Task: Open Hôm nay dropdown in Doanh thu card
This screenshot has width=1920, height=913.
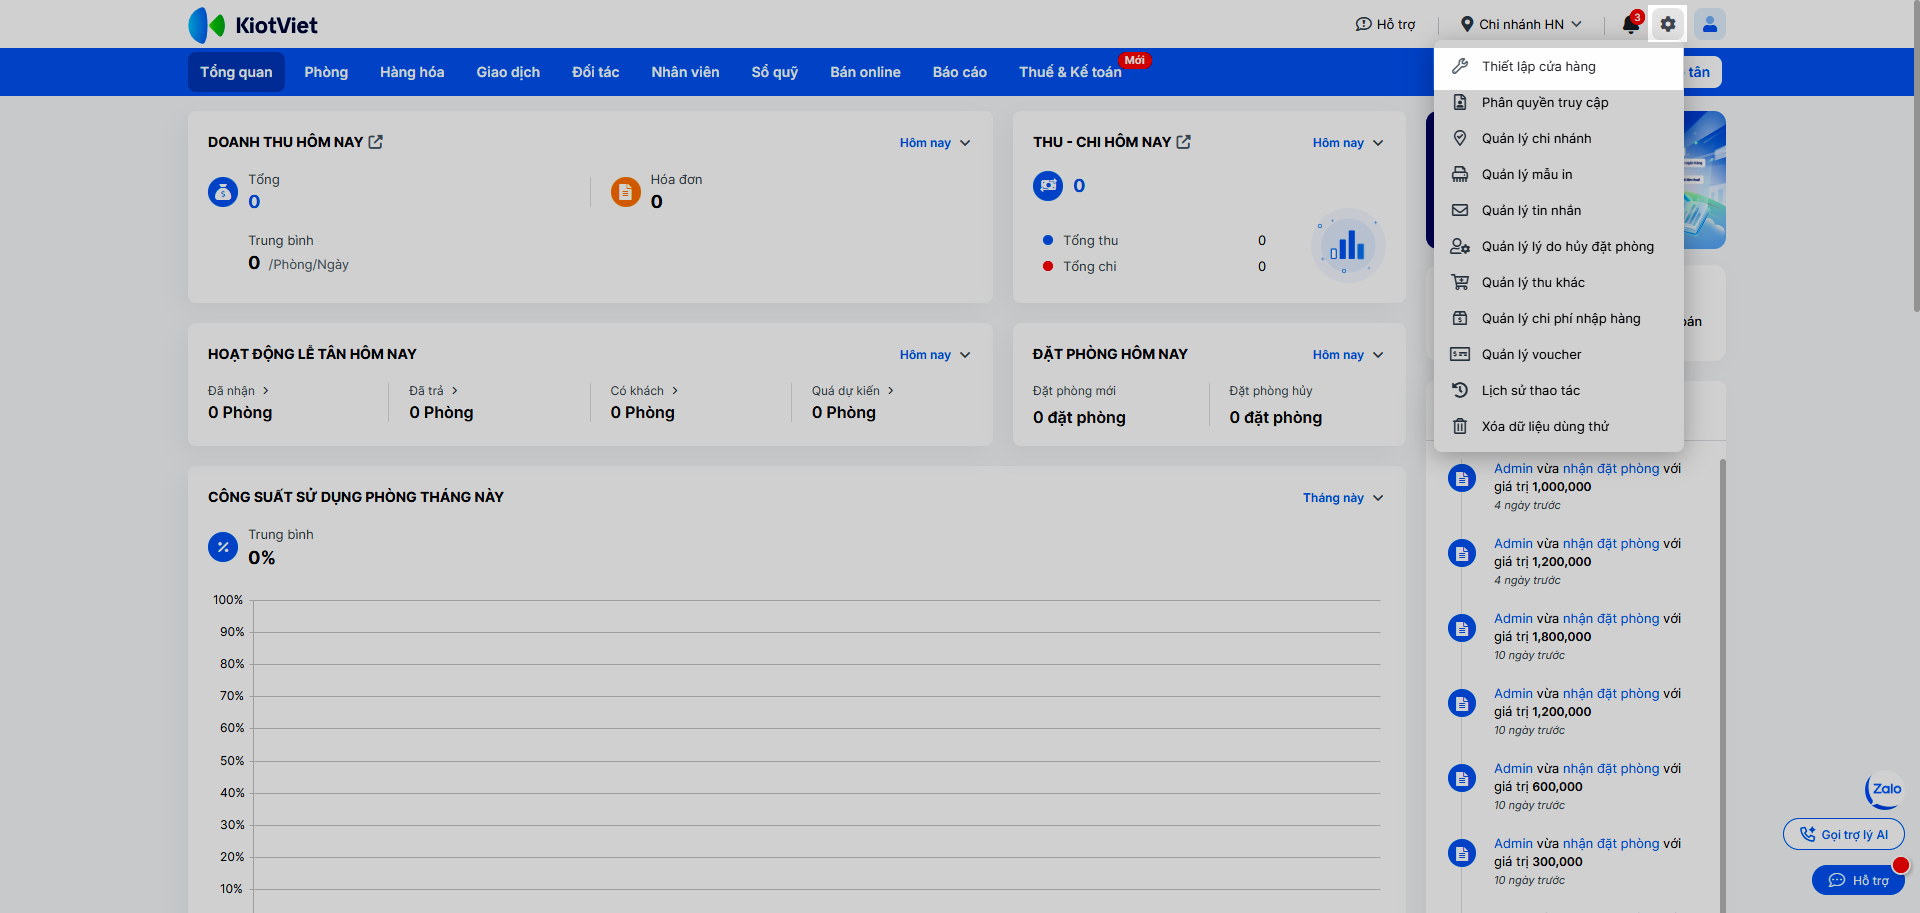Action: click(935, 143)
